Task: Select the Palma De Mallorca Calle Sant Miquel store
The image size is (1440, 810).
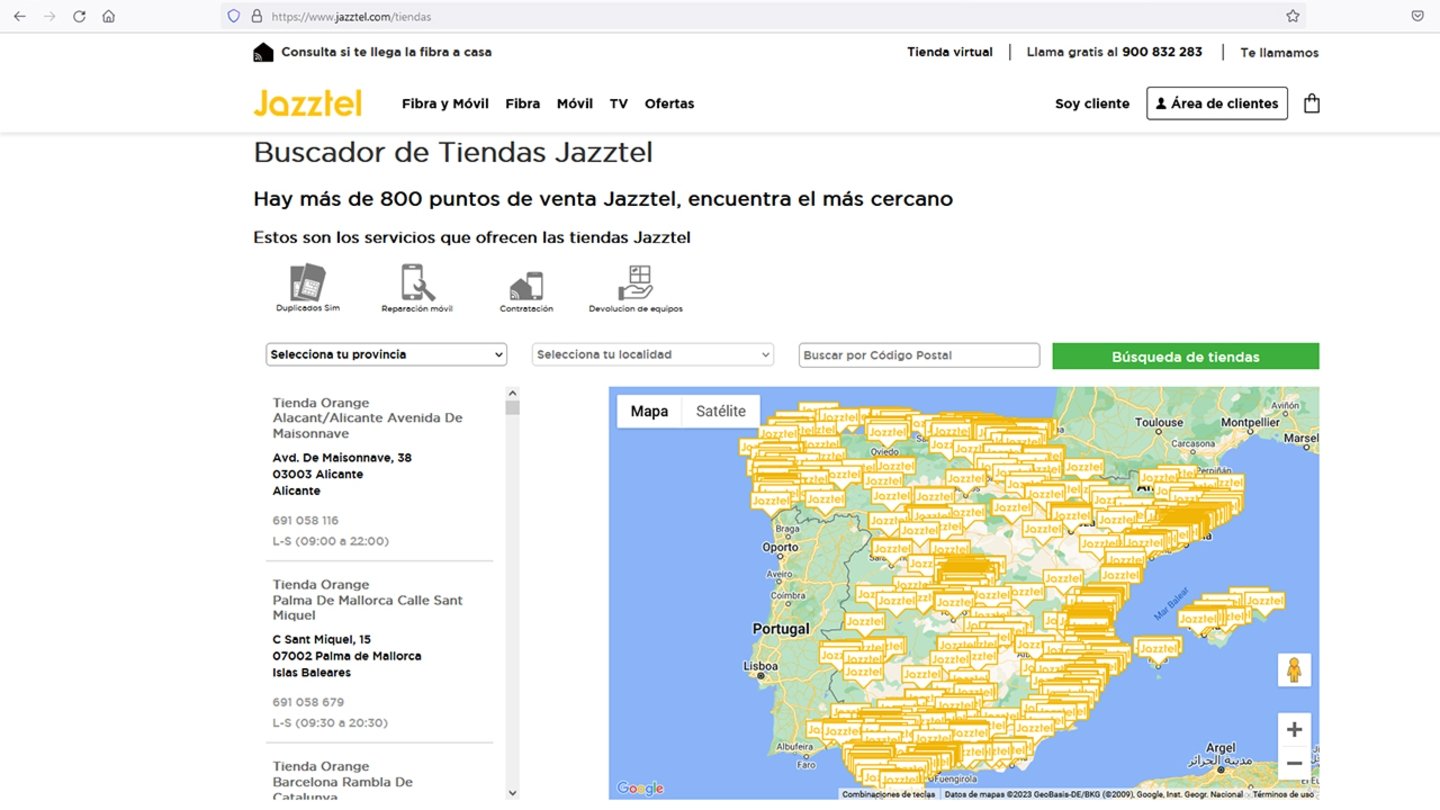Action: [368, 600]
